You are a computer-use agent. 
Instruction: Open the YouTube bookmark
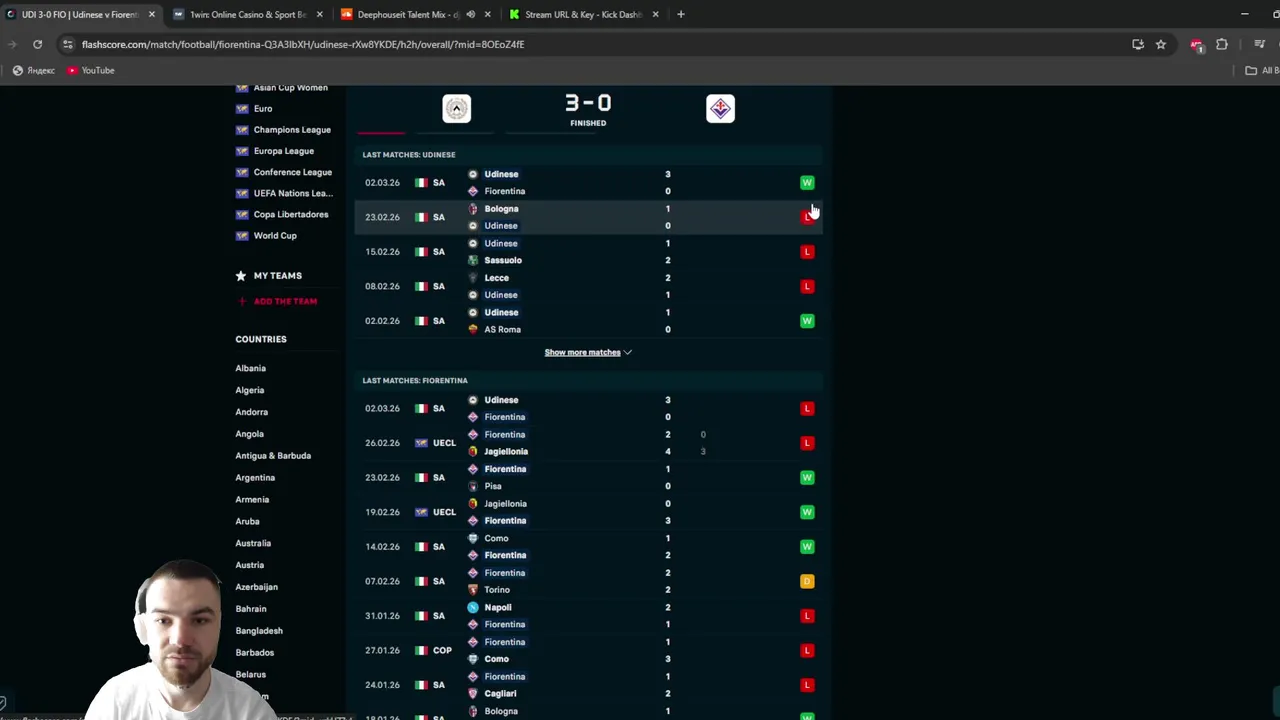pos(91,70)
